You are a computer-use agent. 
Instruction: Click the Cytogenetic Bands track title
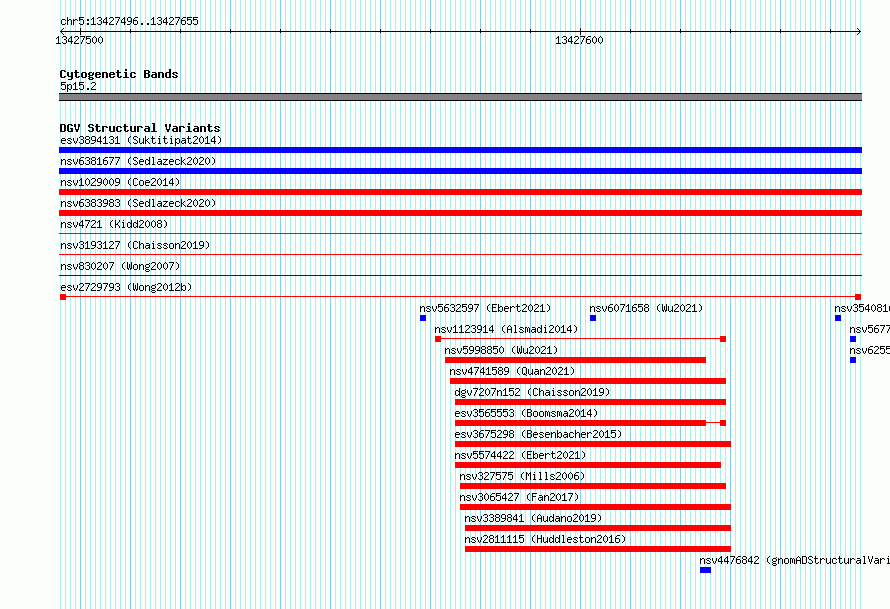pos(119,74)
